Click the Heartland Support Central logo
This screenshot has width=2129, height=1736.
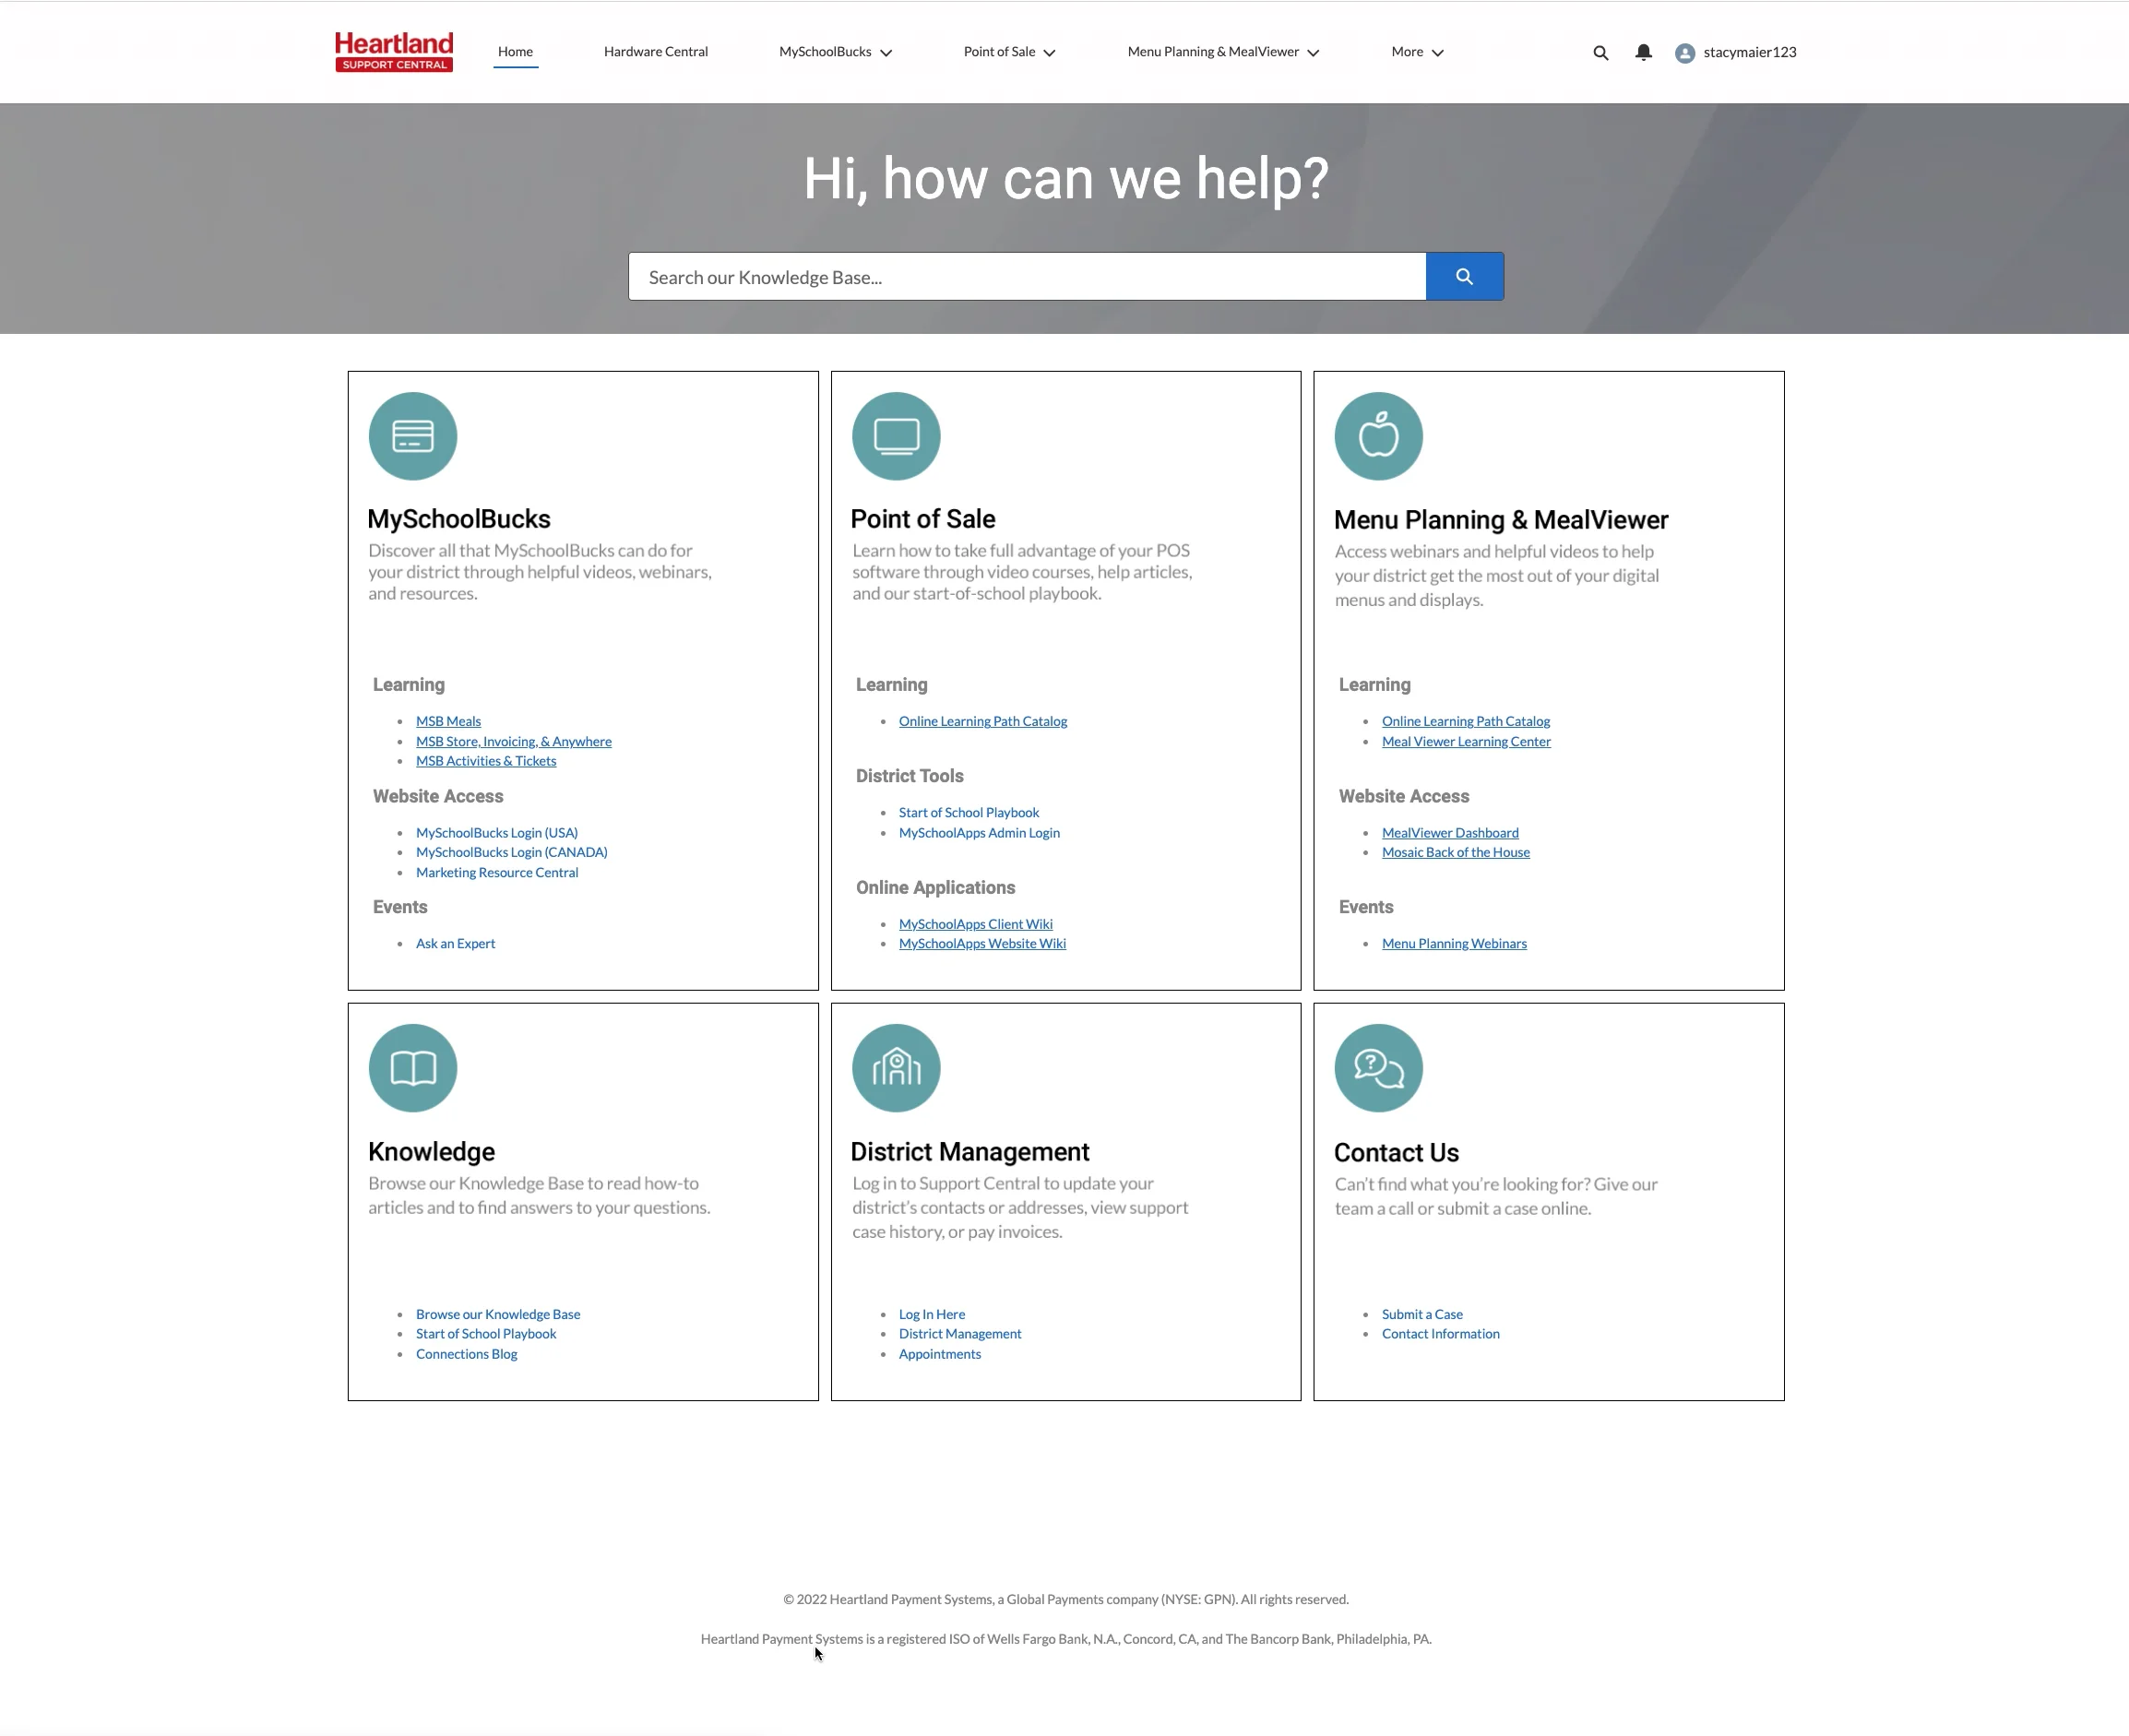click(x=392, y=50)
